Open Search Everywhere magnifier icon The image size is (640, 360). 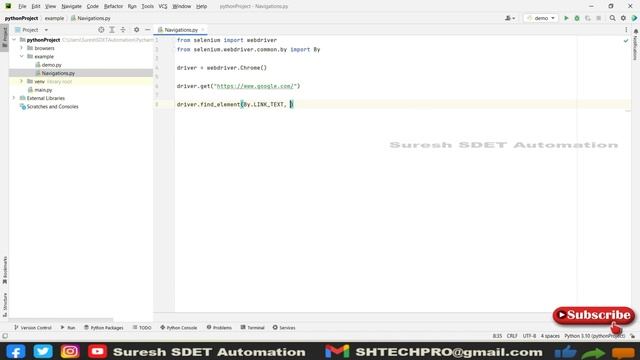click(x=613, y=18)
